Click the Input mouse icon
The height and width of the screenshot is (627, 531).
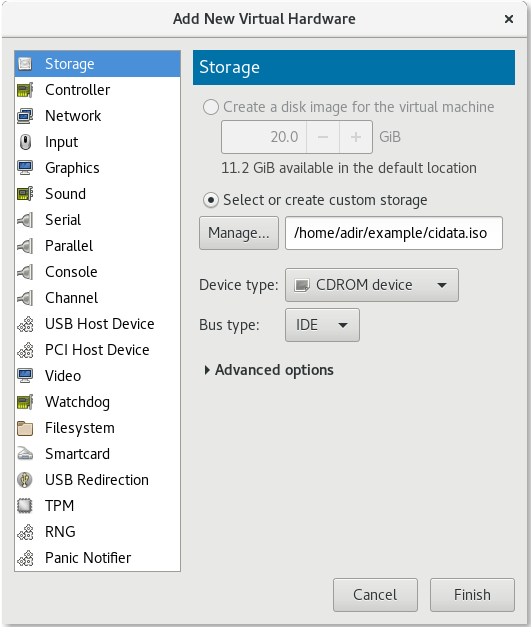(x=25, y=142)
